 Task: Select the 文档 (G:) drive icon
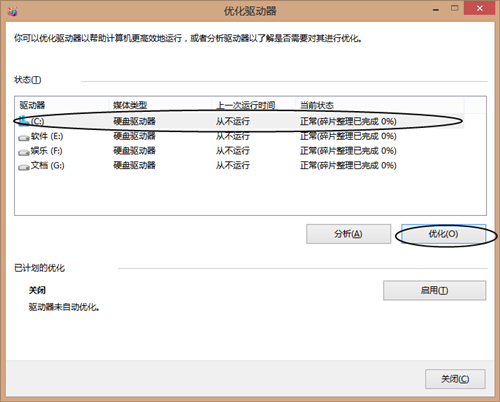coord(24,166)
